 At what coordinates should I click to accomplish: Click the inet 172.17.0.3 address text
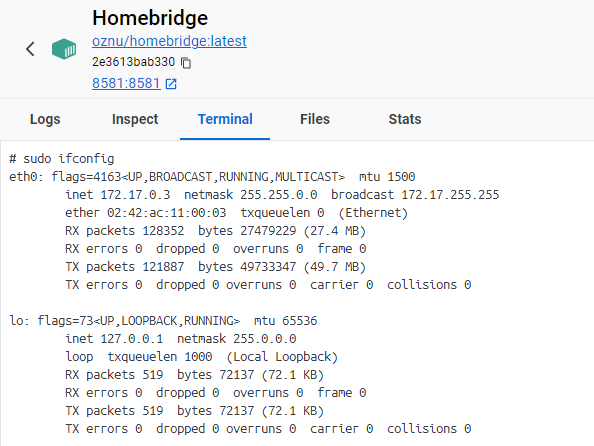[x=118, y=195]
